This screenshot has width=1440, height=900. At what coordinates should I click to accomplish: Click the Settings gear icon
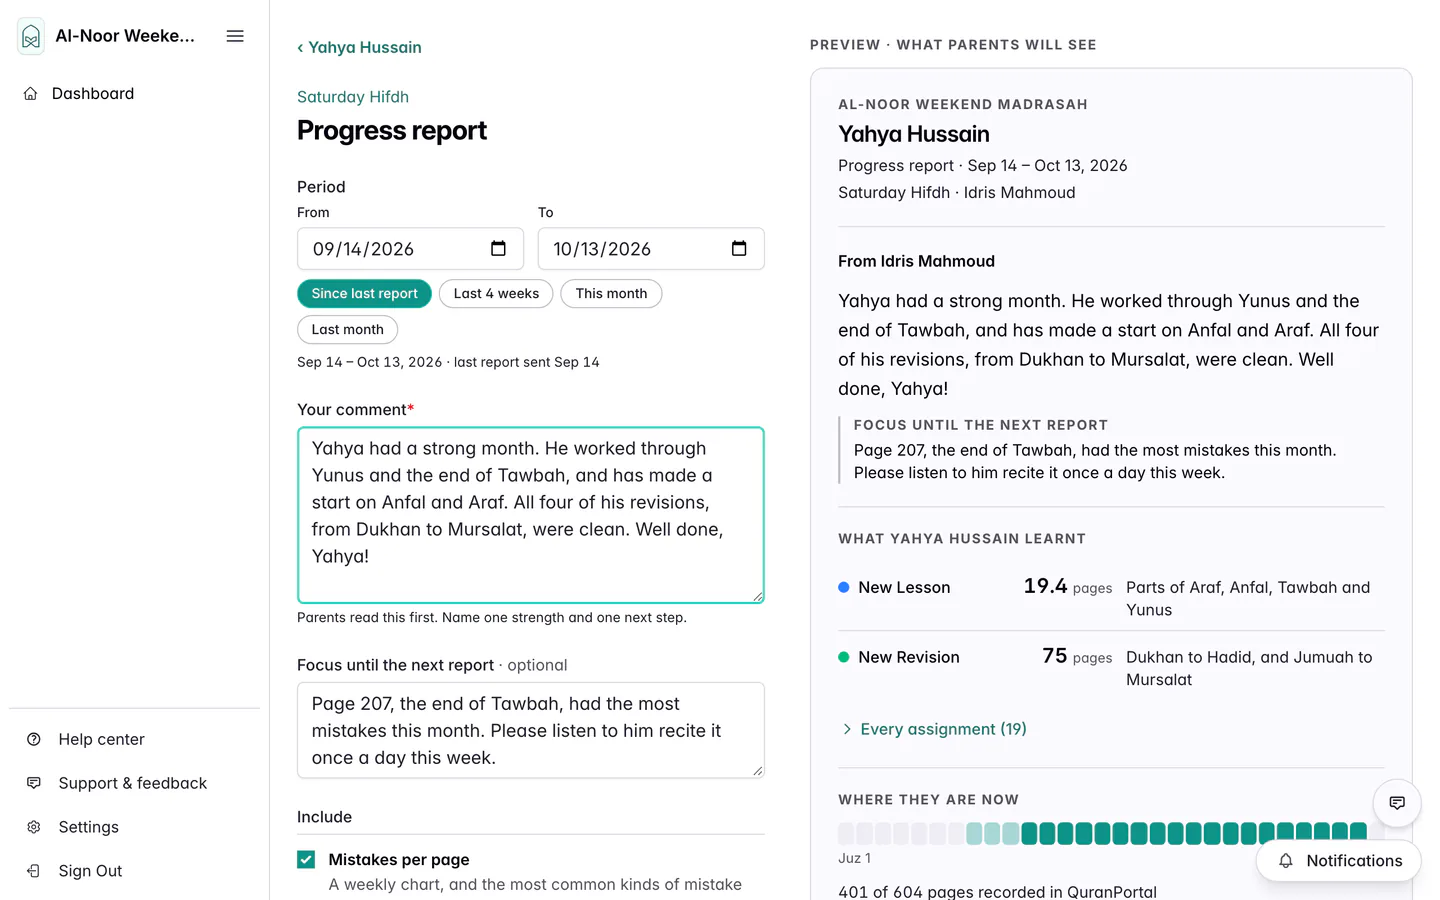(34, 827)
